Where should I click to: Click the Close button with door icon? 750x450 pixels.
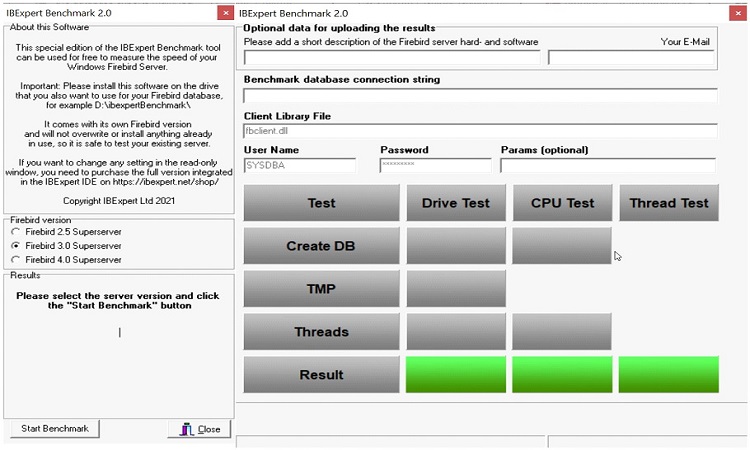200,429
